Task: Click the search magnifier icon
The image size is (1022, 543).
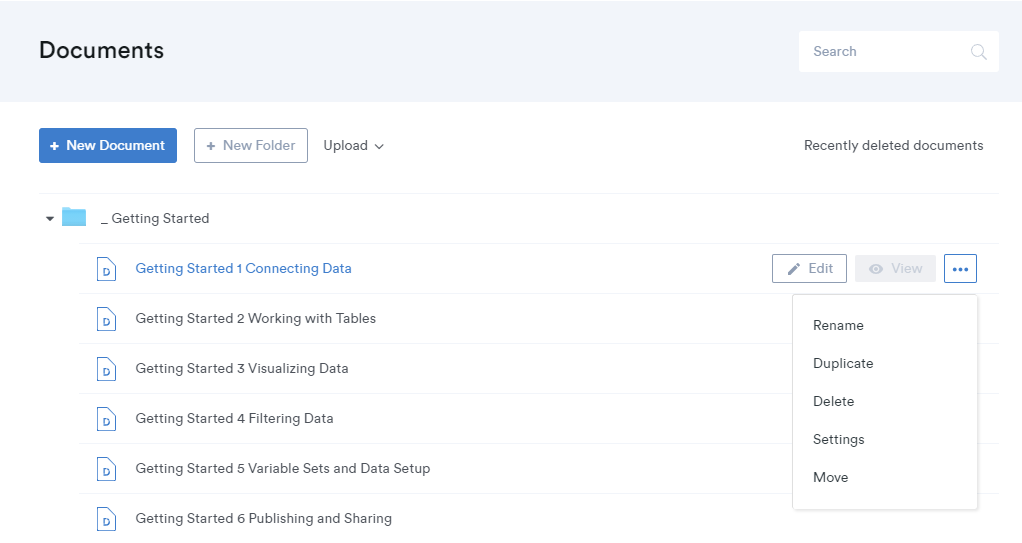Action: (x=978, y=52)
